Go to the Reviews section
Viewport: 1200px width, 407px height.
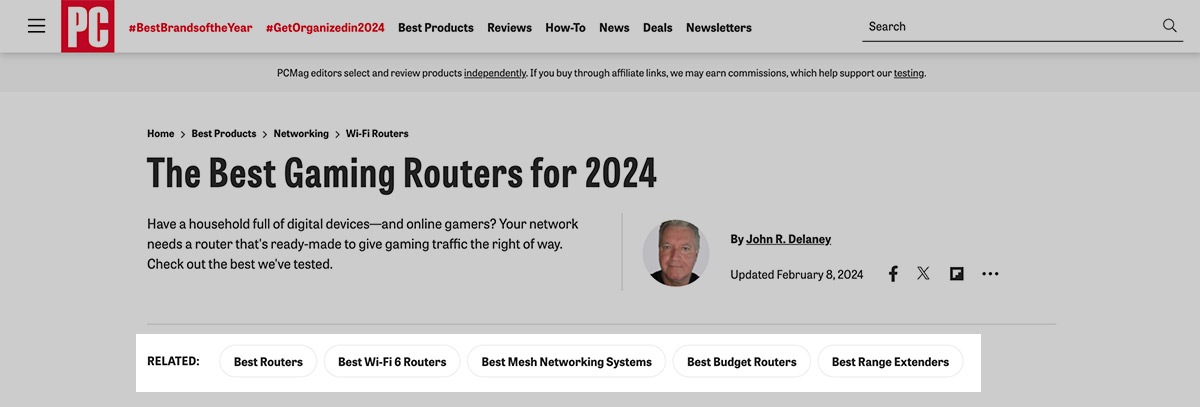509,28
